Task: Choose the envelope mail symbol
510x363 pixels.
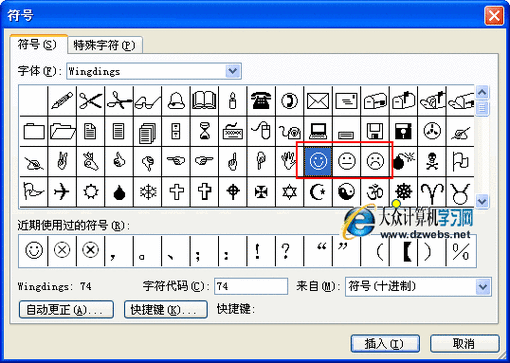Action: pos(318,100)
